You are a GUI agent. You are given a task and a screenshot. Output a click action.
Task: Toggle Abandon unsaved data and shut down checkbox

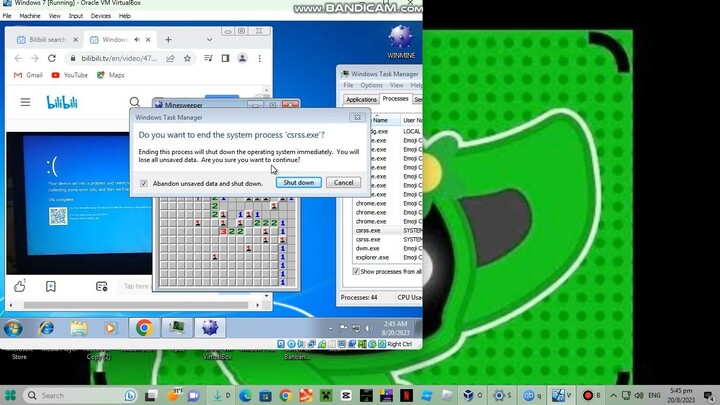click(x=144, y=184)
